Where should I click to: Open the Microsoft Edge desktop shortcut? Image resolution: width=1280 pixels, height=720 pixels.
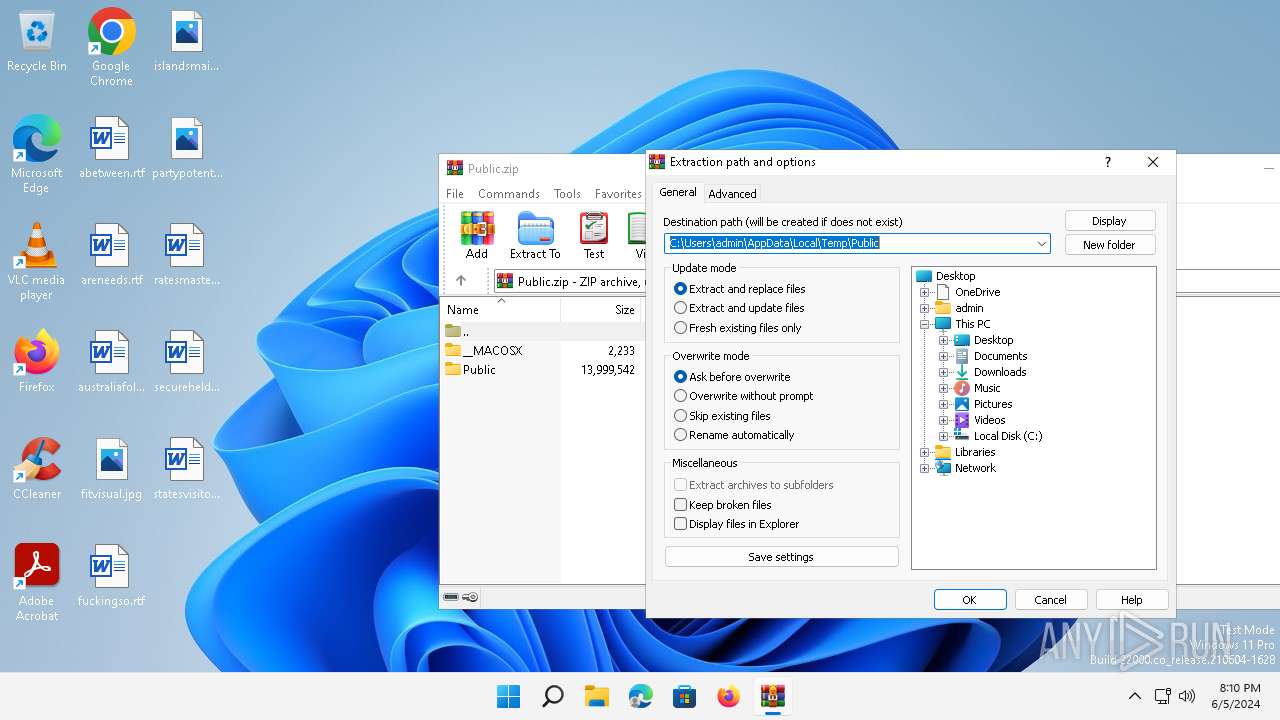pos(37,154)
